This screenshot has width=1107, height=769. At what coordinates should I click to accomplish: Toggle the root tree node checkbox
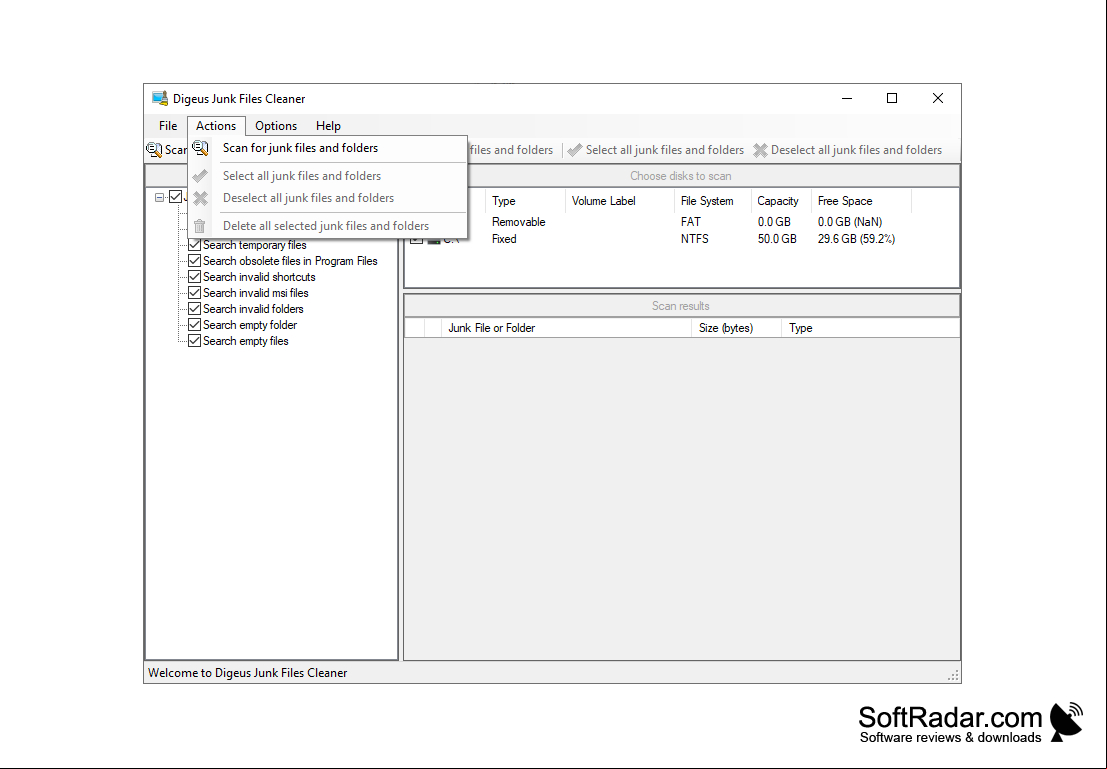point(176,197)
